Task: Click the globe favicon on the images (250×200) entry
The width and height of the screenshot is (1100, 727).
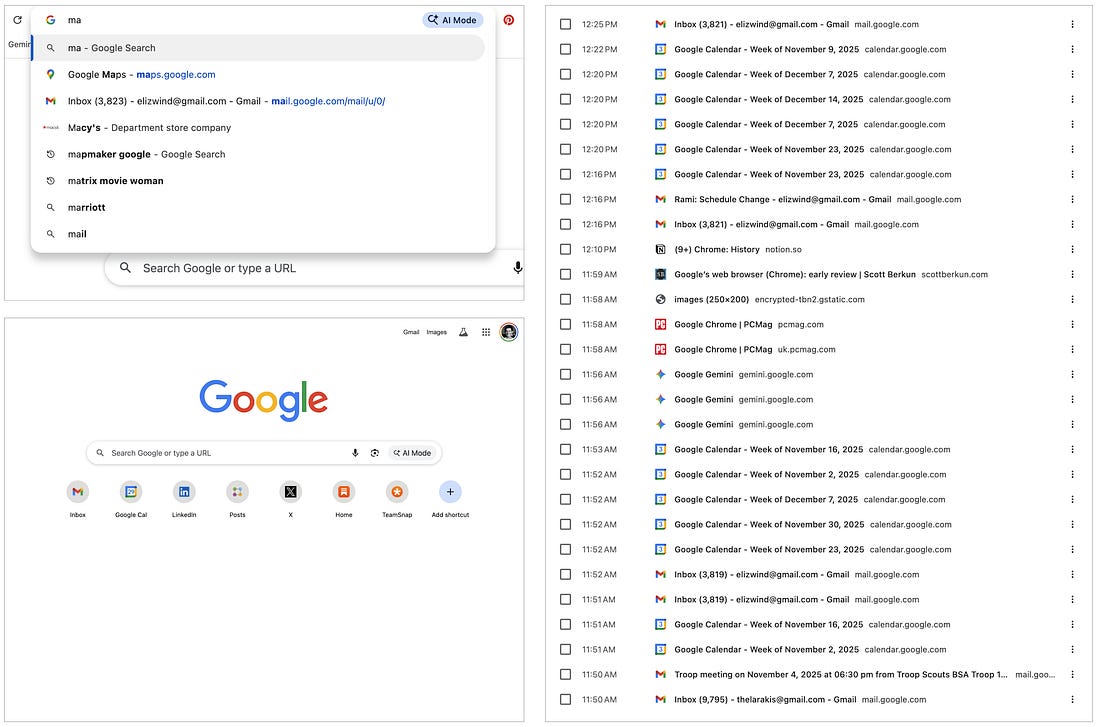Action: [x=660, y=300]
